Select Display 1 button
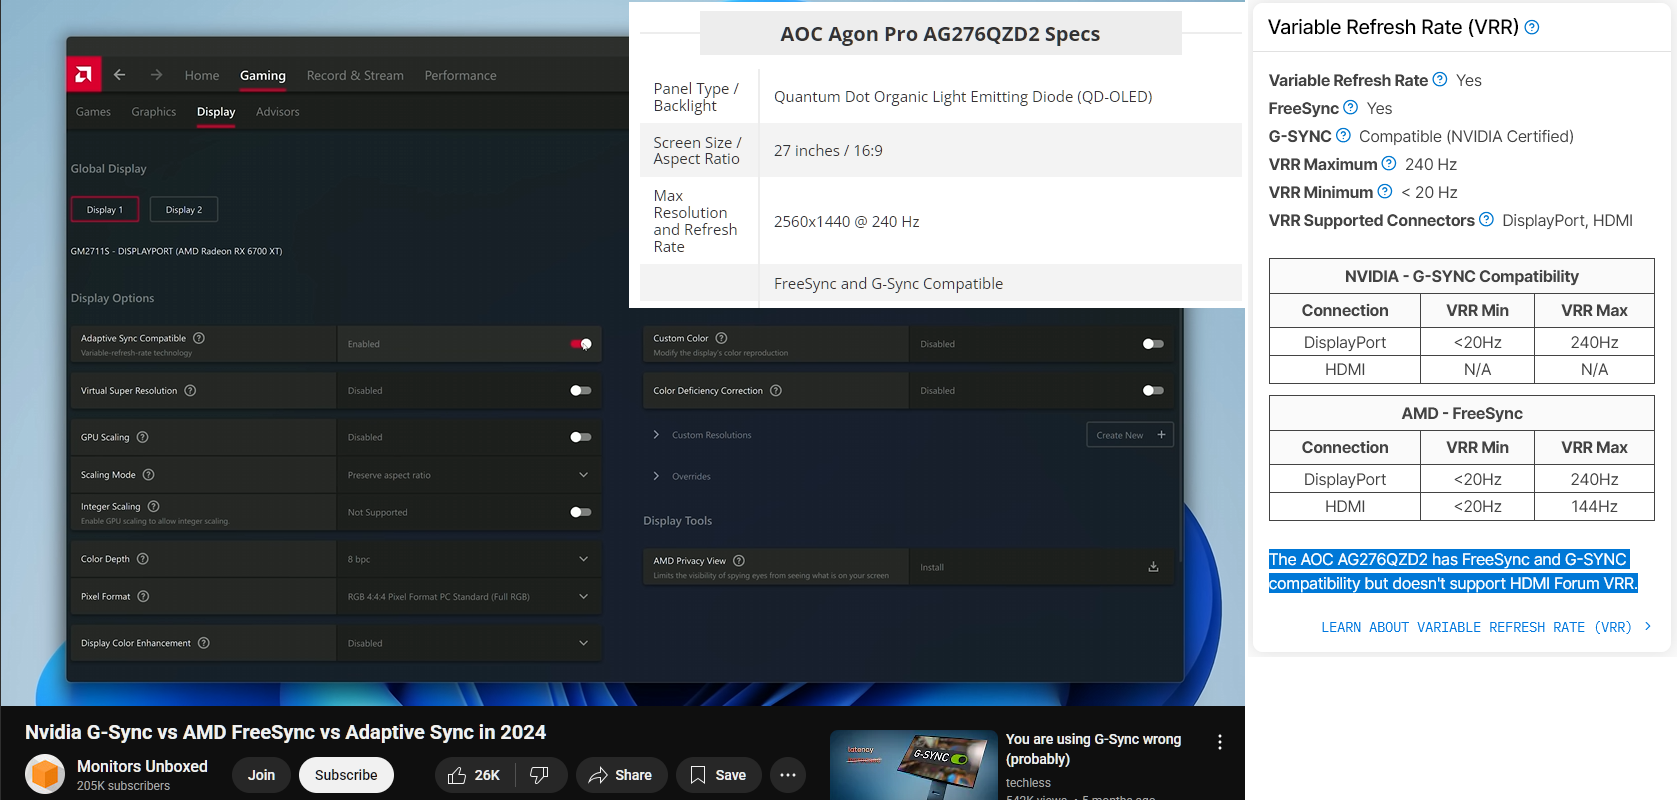 pos(105,210)
